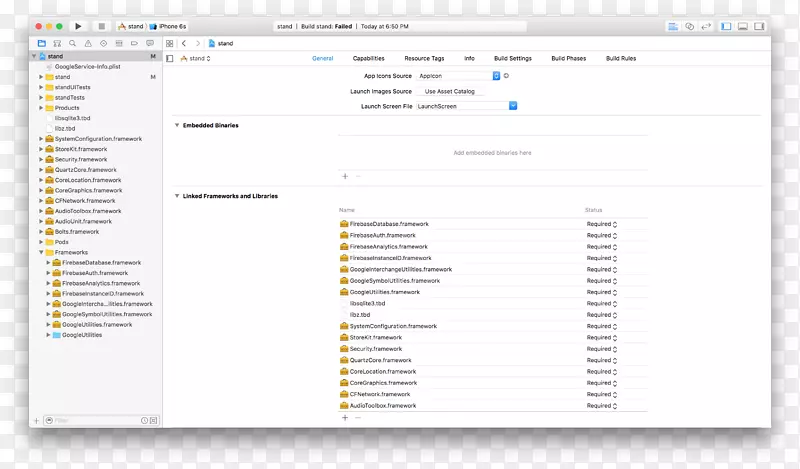Choose the stand scheme in toolbar
The width and height of the screenshot is (800, 469).
click(131, 26)
